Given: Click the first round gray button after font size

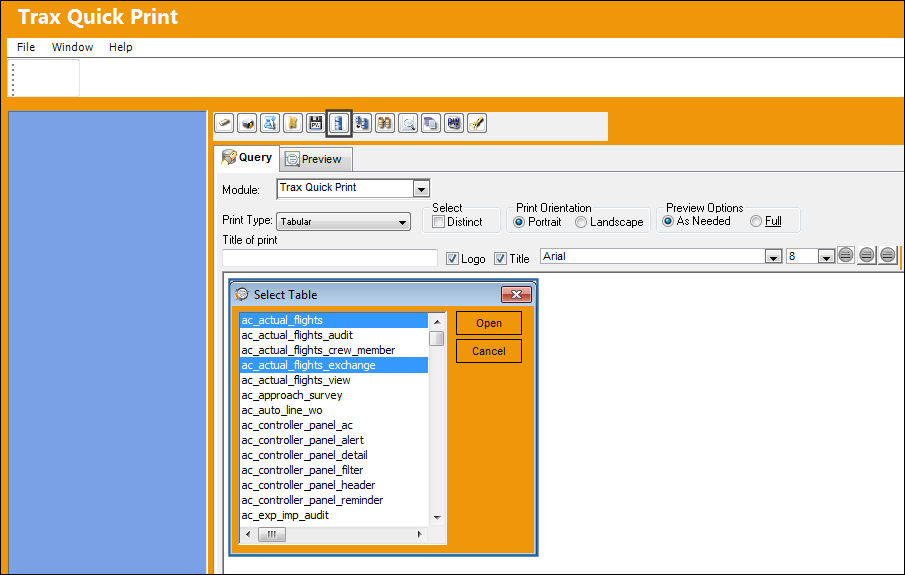Looking at the screenshot, I should coord(846,255).
